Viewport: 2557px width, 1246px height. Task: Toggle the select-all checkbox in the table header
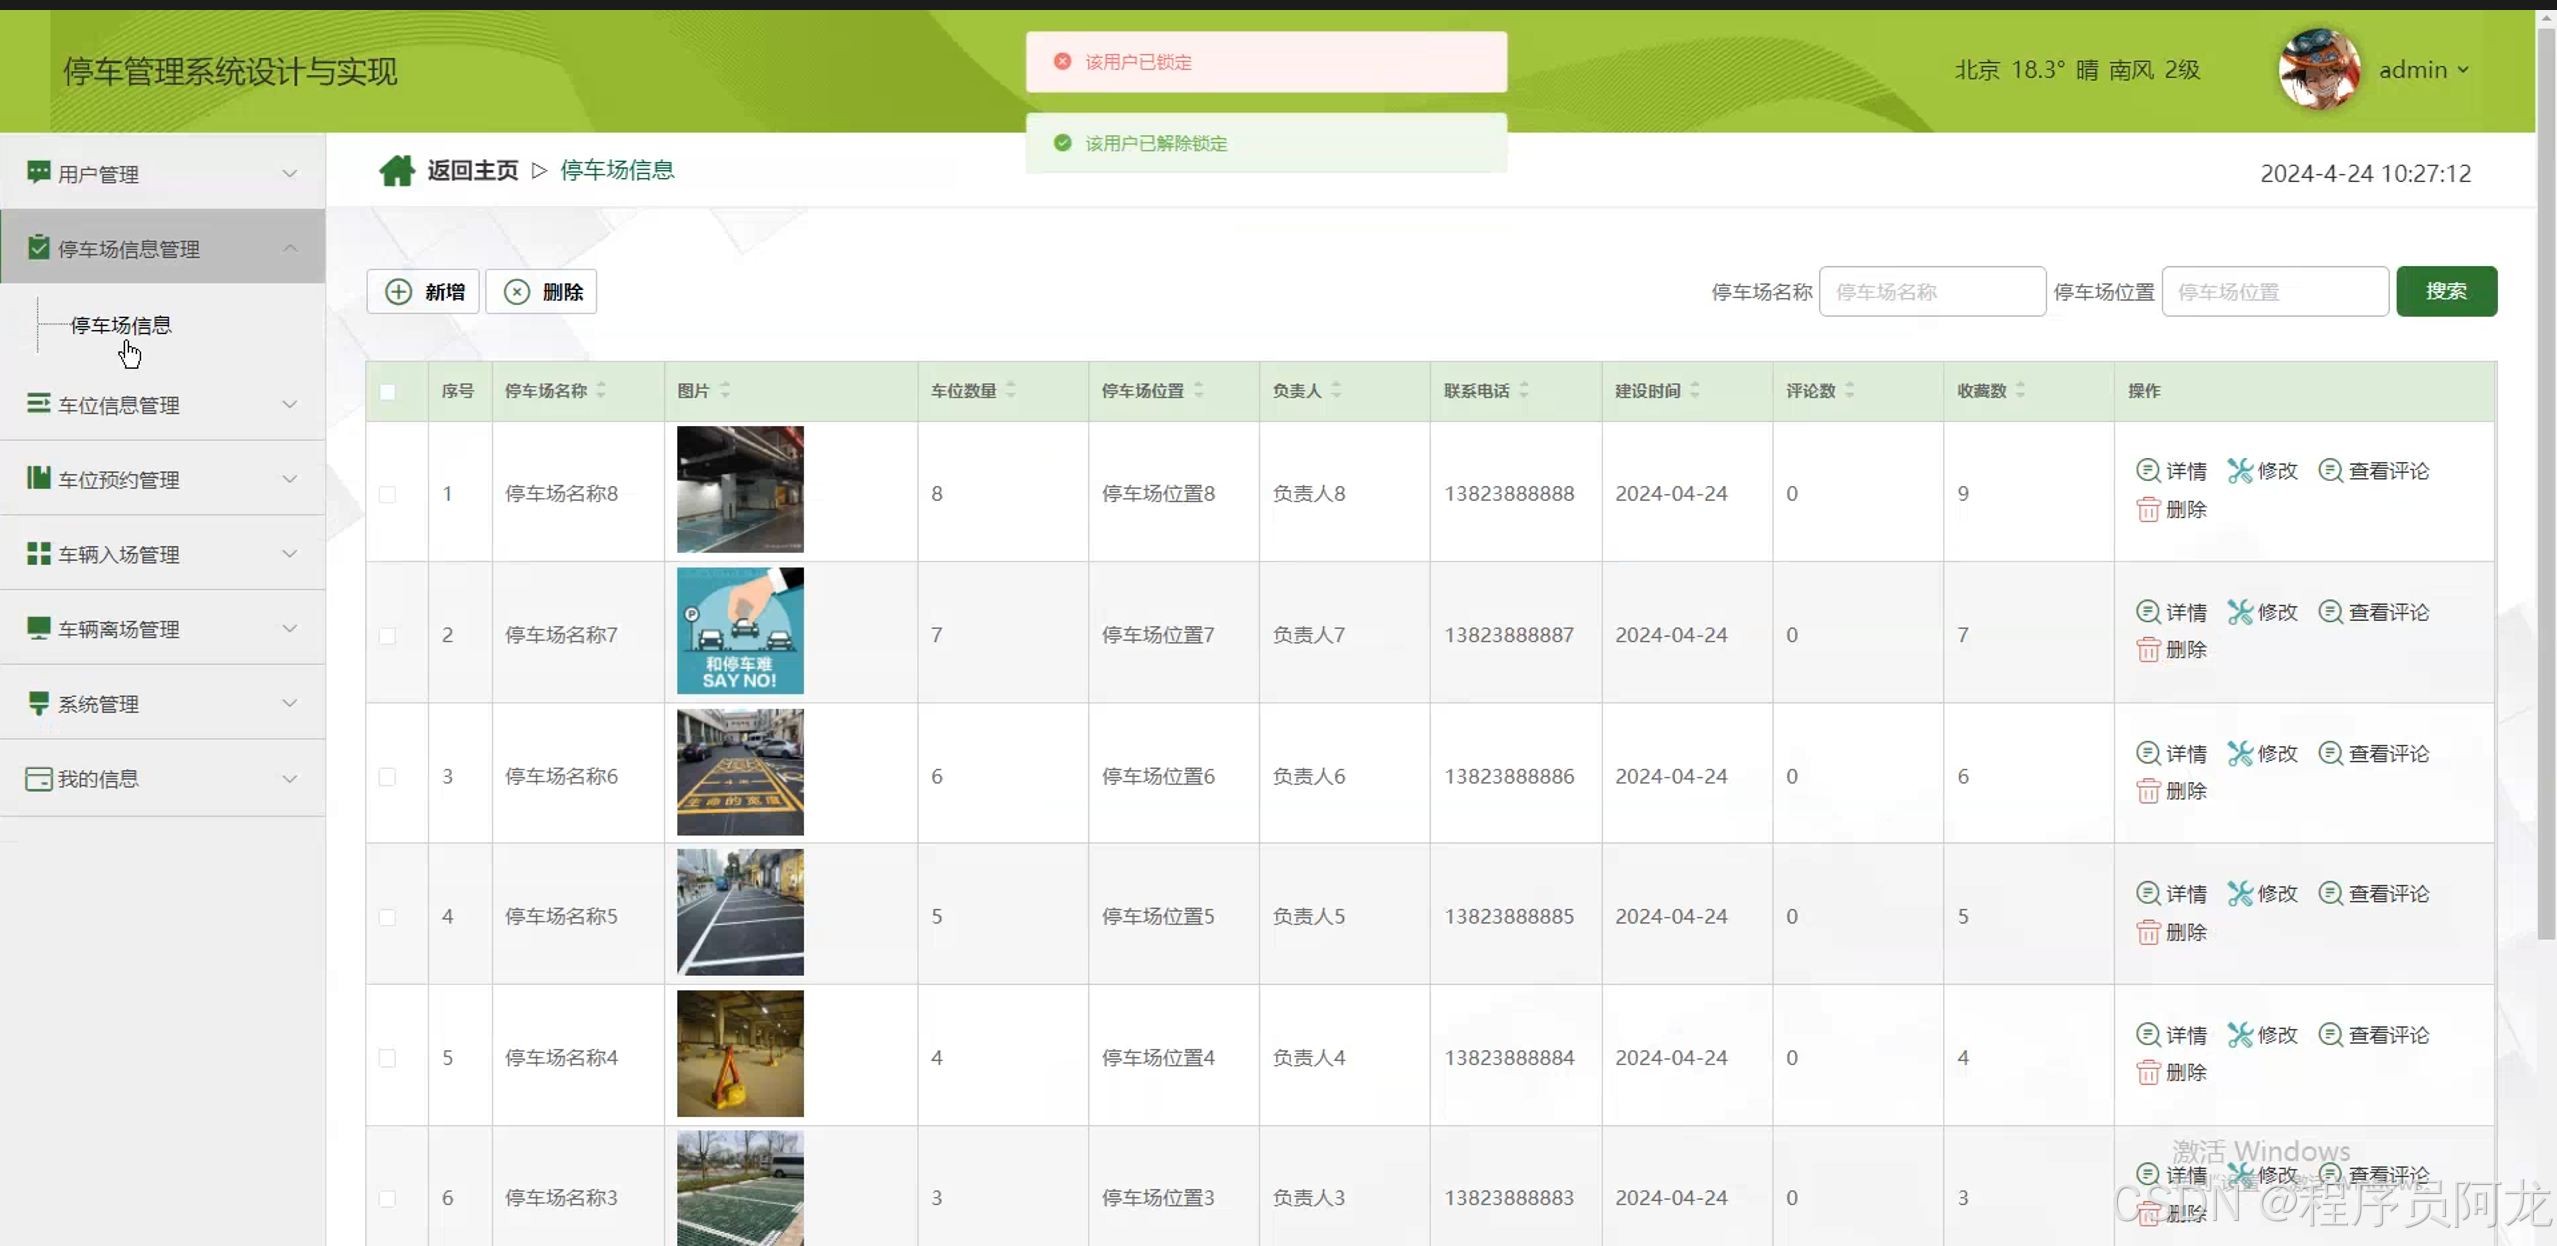(x=388, y=391)
